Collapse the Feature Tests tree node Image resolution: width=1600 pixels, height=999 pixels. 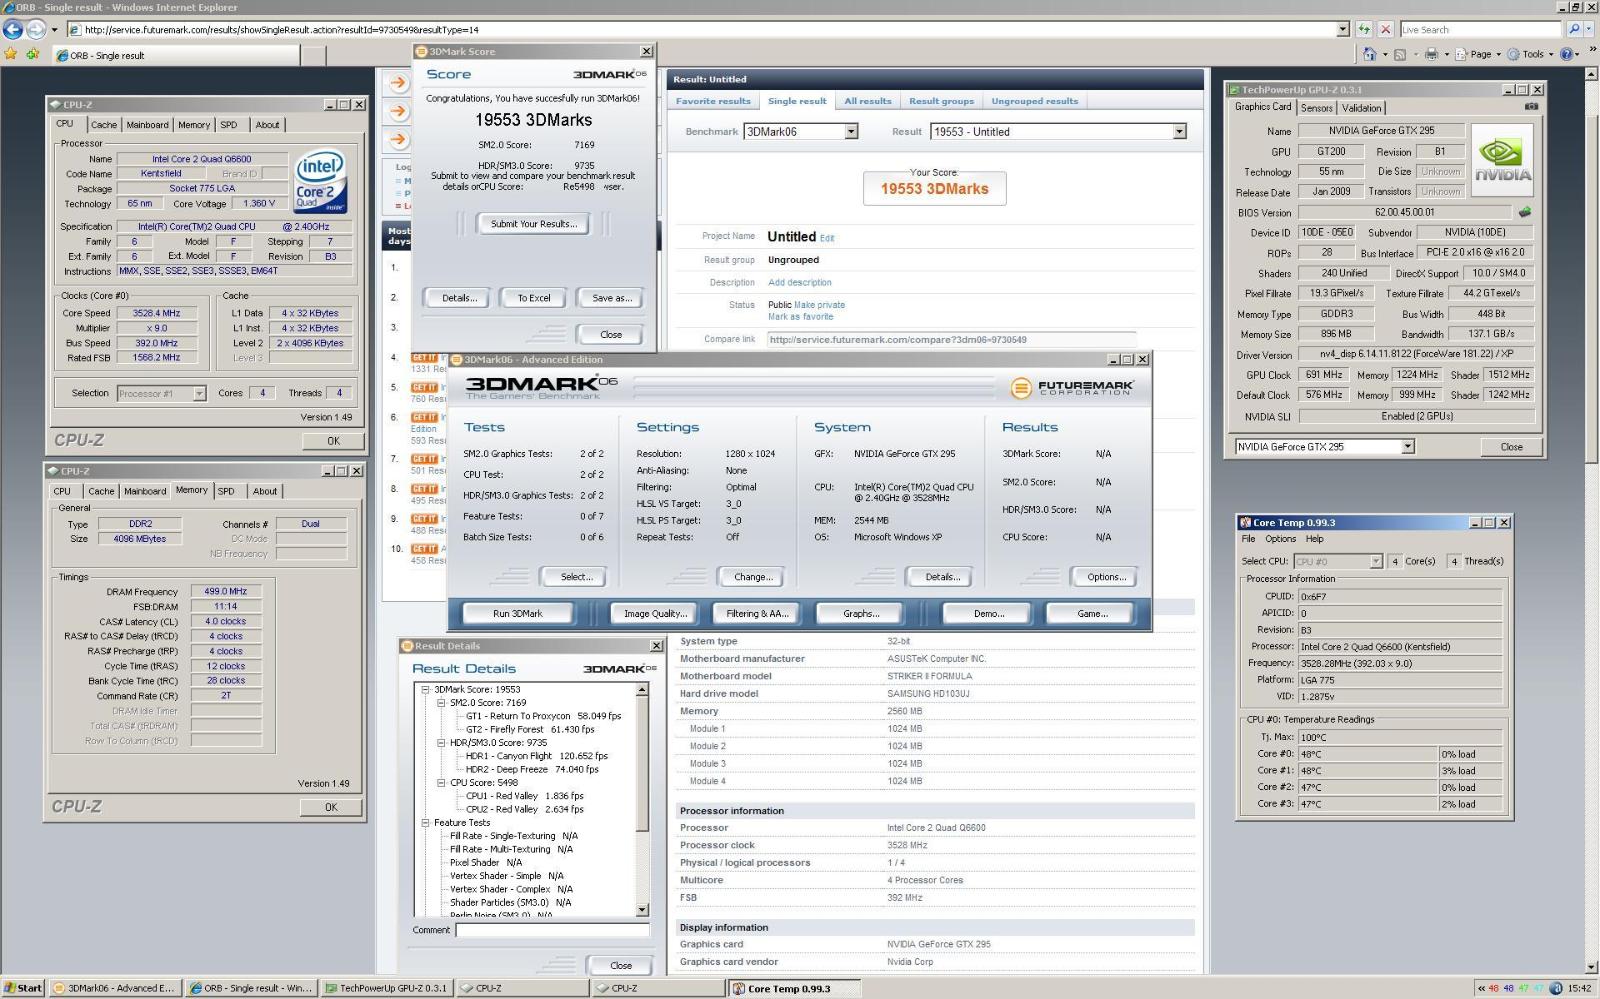pyautogui.click(x=425, y=823)
